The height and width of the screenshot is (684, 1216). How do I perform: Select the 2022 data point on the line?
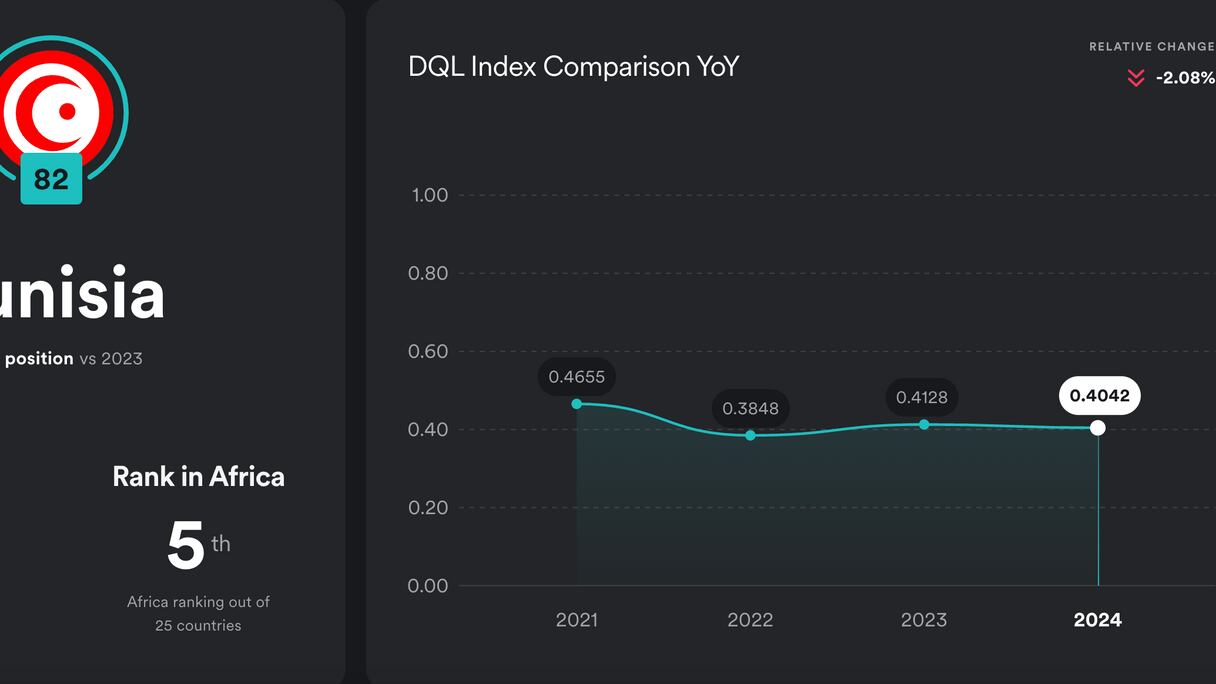[751, 435]
